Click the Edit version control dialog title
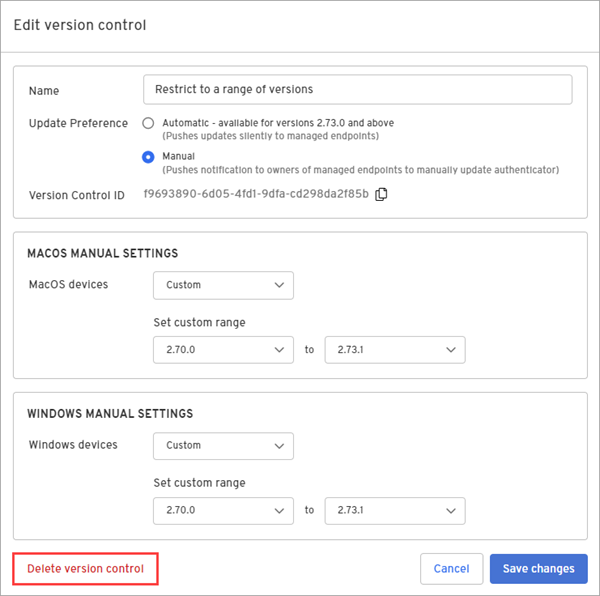This screenshot has height=596, width=600. click(x=80, y=25)
